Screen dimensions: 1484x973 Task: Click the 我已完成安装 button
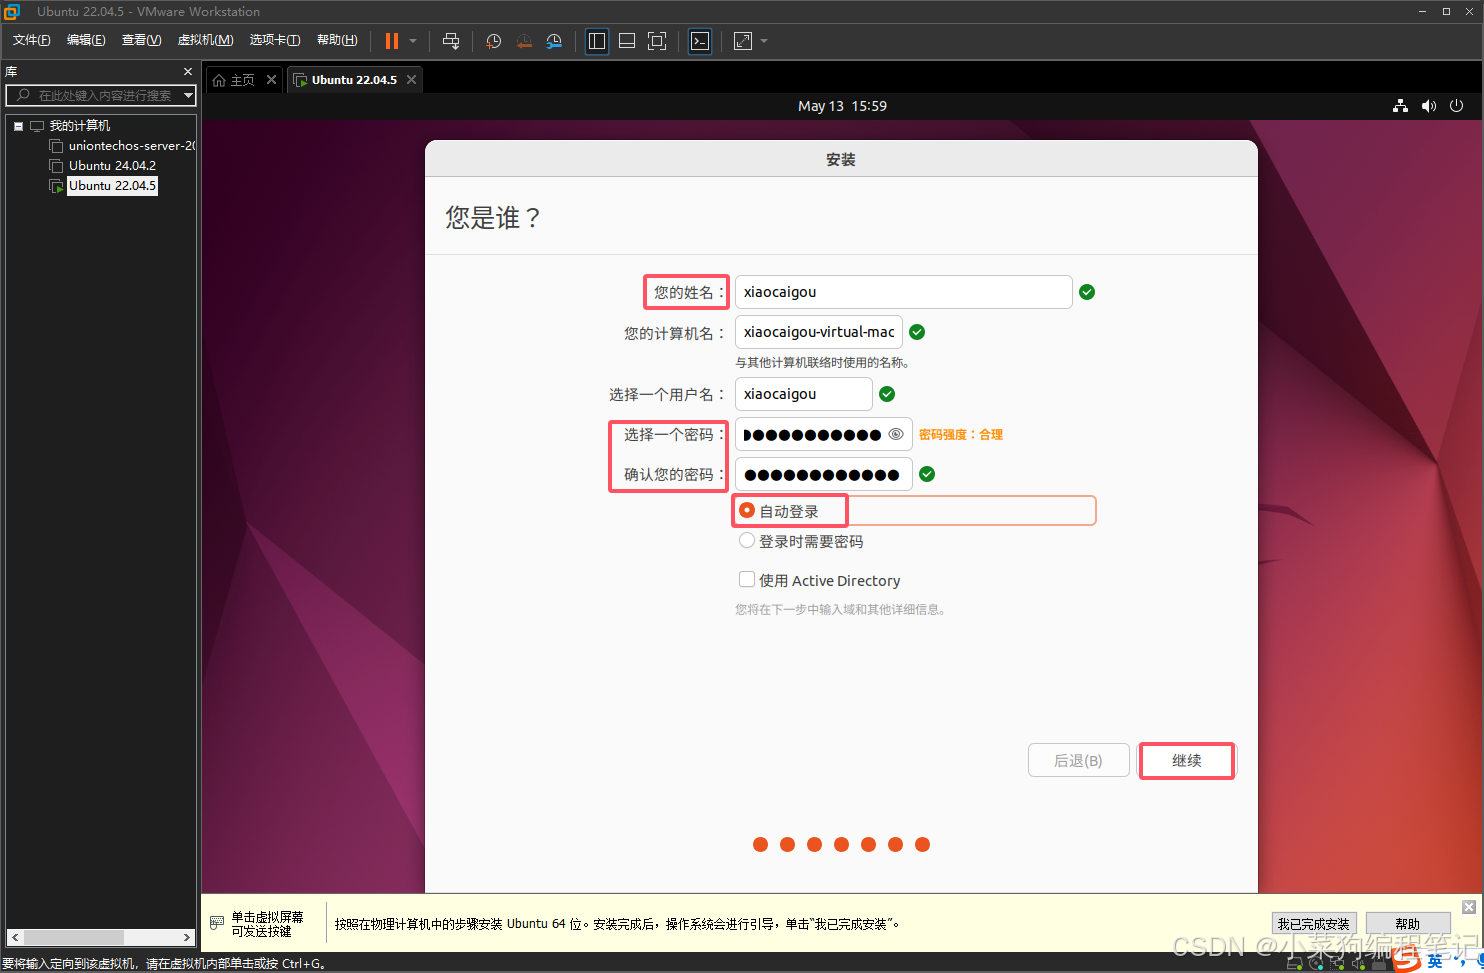(1314, 923)
